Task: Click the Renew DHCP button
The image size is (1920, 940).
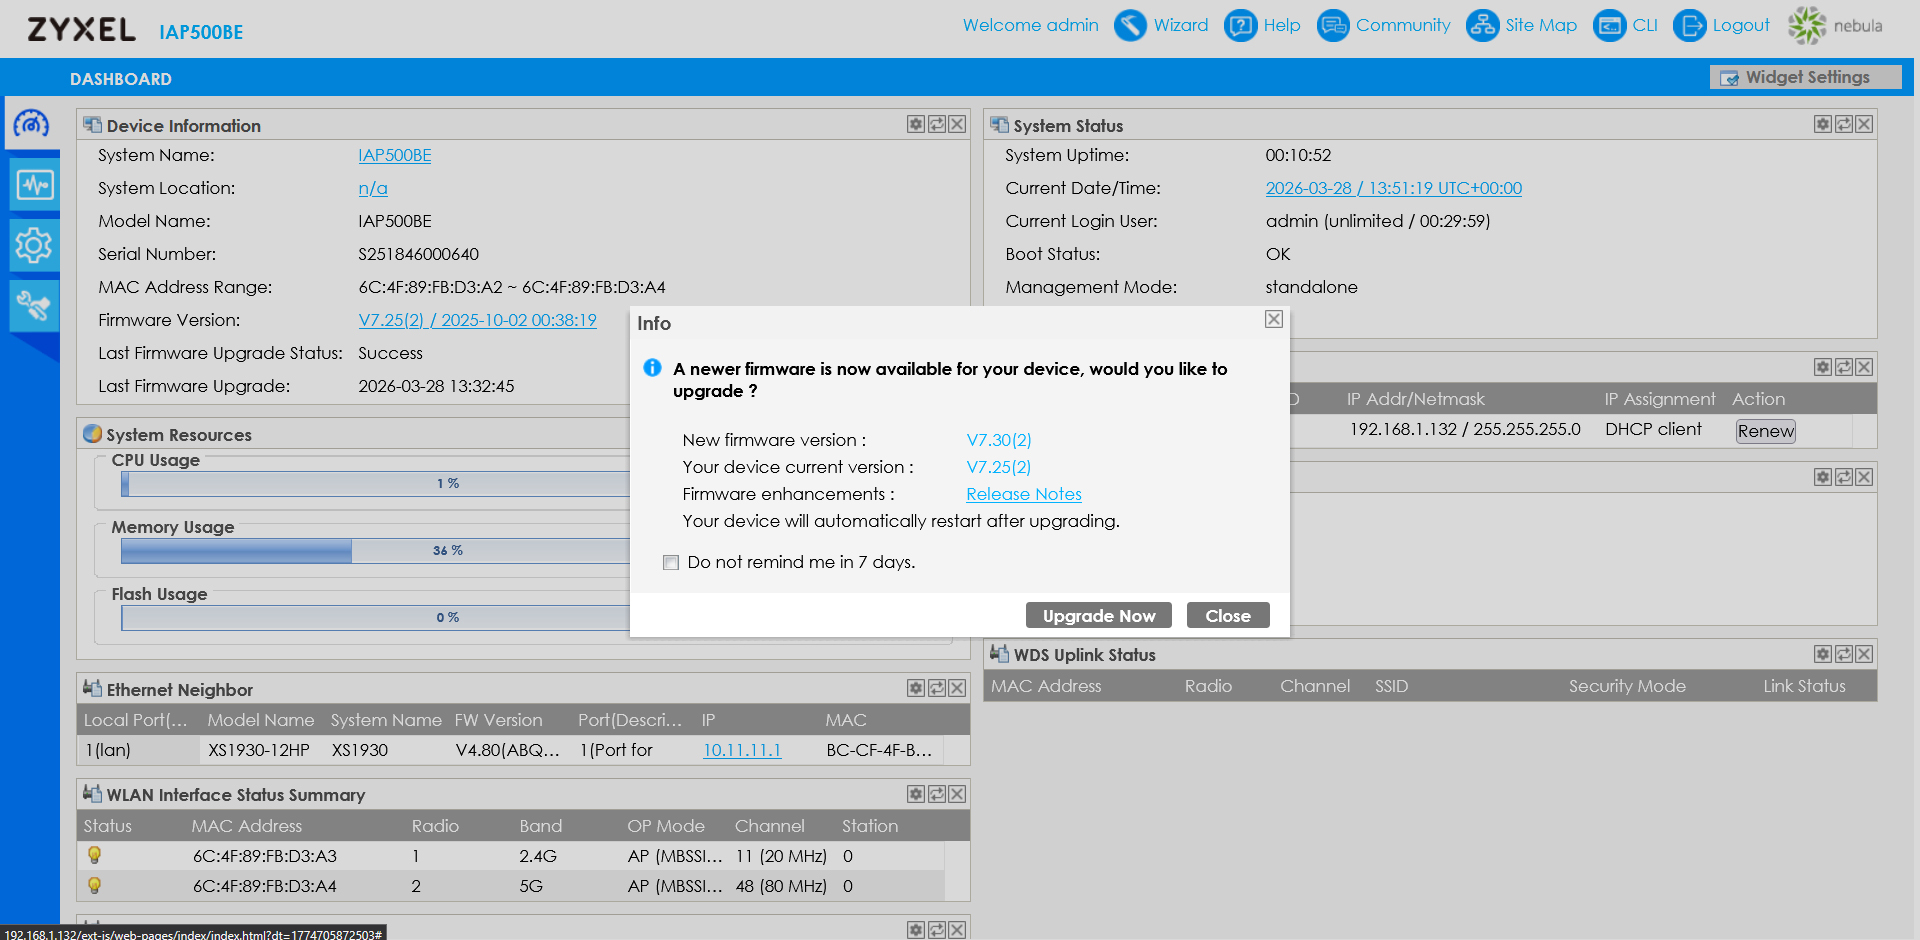Action: click(x=1765, y=431)
